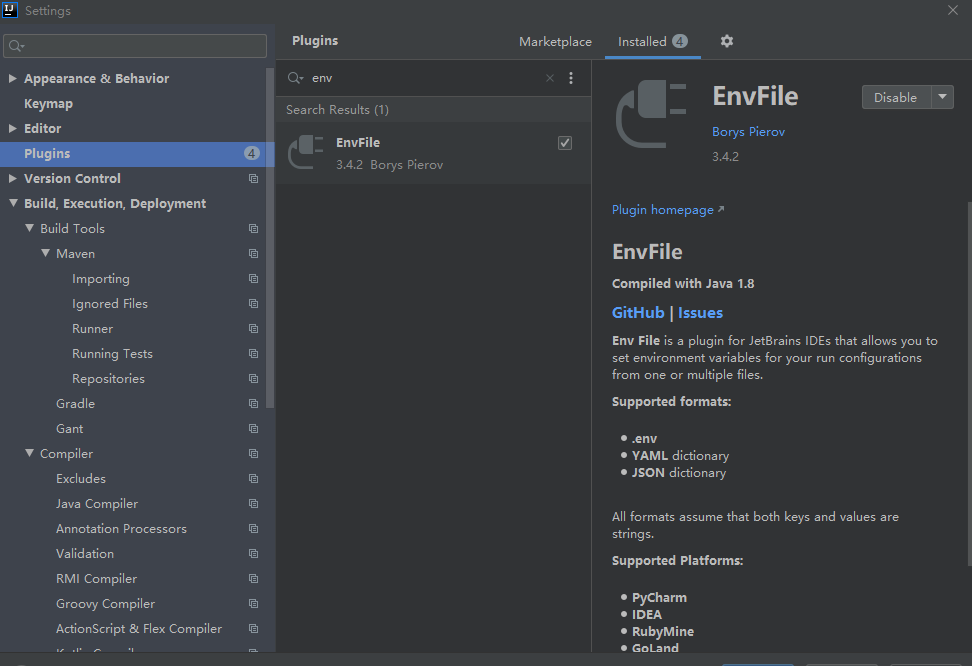Viewport: 972px width, 666px height.
Task: Click project-level icon next to Annotation Processors
Action: point(254,529)
